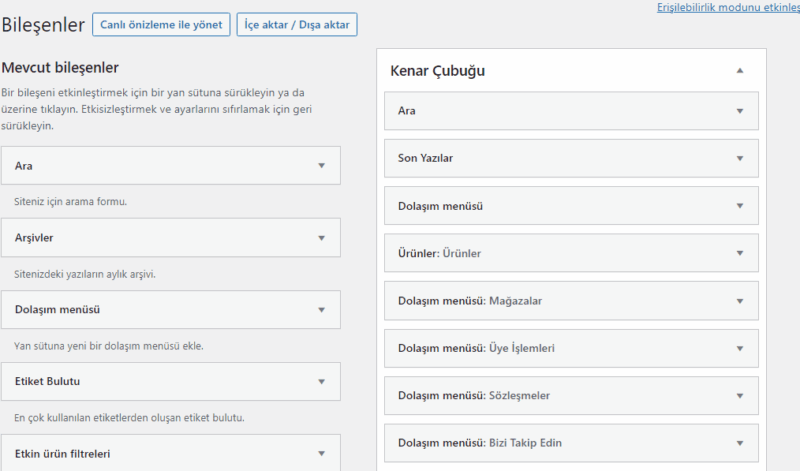Open the 'Erişilebilirlik modunu etkinleştir' link
800x471 pixels.
click(727, 7)
